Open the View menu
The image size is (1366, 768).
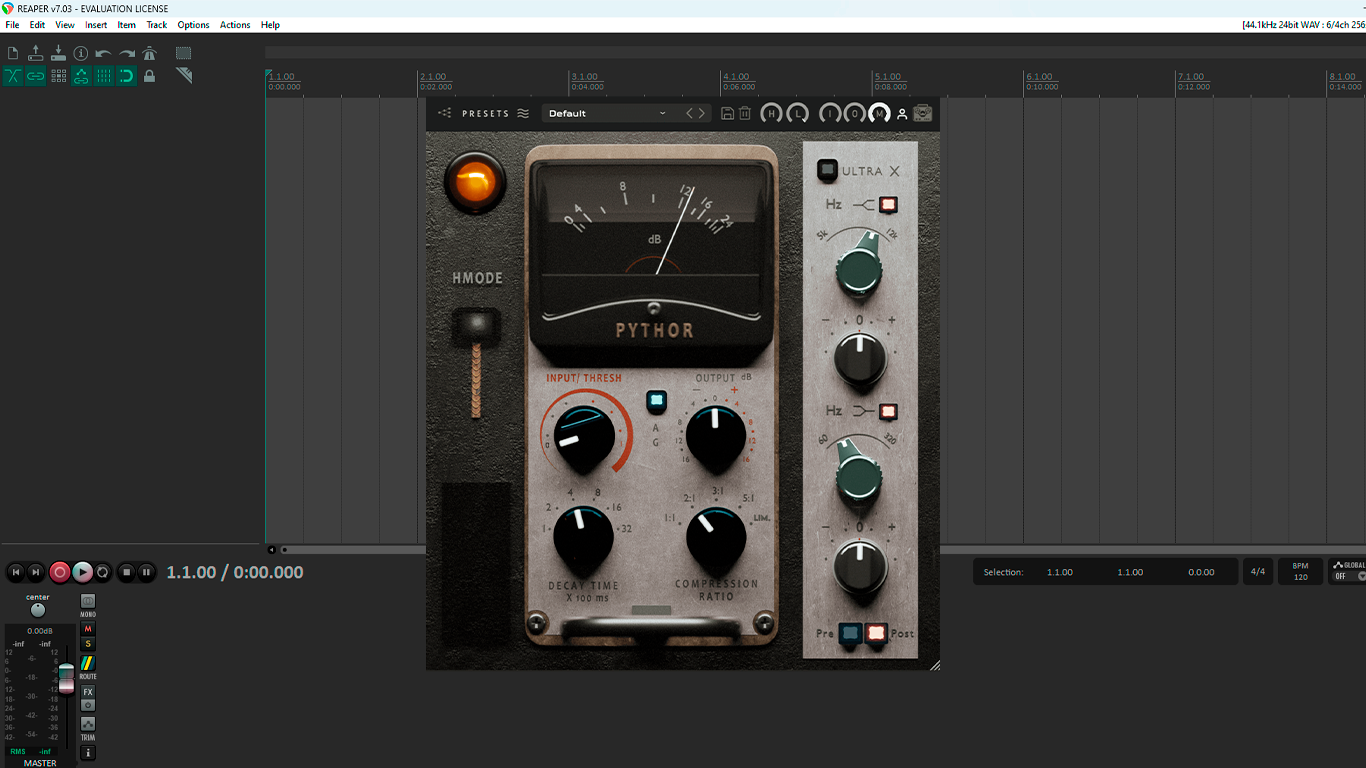(x=65, y=25)
